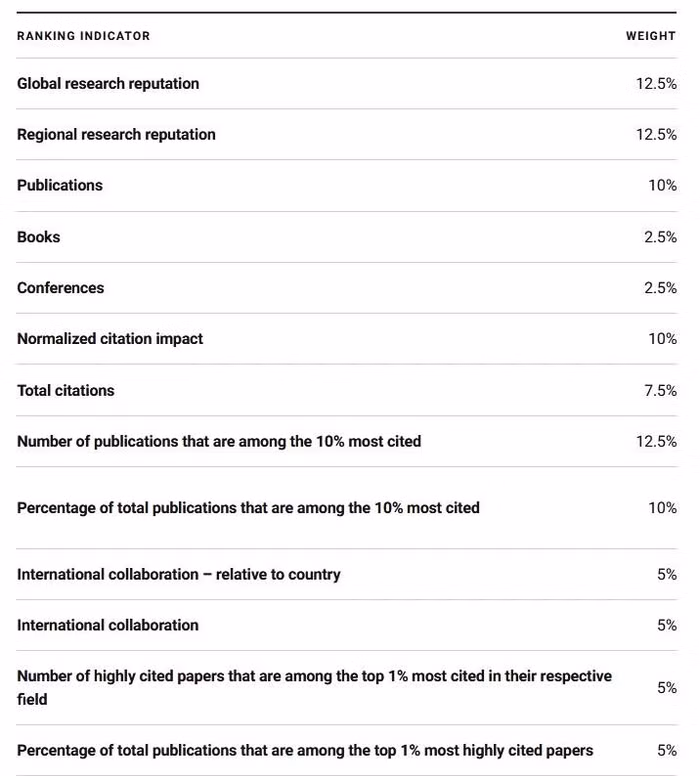700x776 pixels.
Task: Select the Global research reputation row label
Action: tap(108, 84)
